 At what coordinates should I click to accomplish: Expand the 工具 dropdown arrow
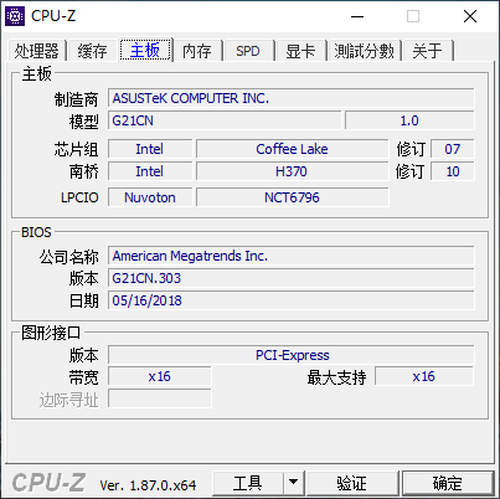click(294, 483)
